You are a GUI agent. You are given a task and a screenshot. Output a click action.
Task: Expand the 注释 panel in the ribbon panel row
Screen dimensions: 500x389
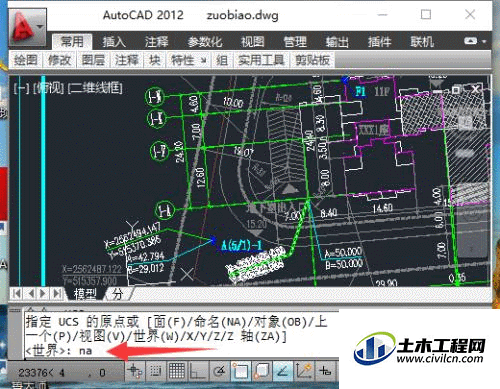pyautogui.click(x=127, y=60)
